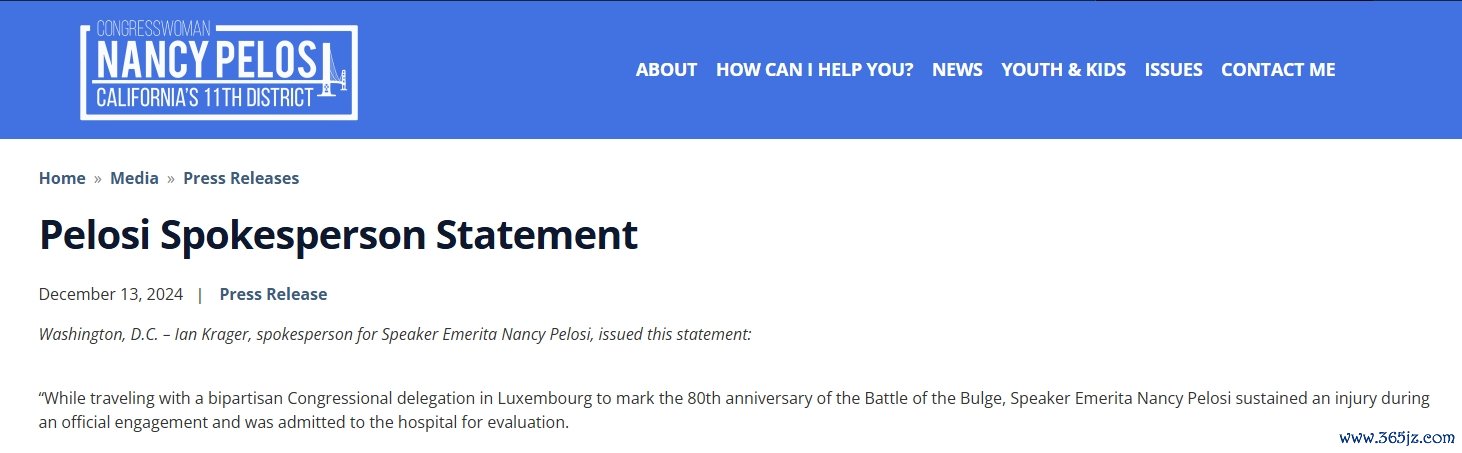Click the » separator after Home

(x=98, y=179)
